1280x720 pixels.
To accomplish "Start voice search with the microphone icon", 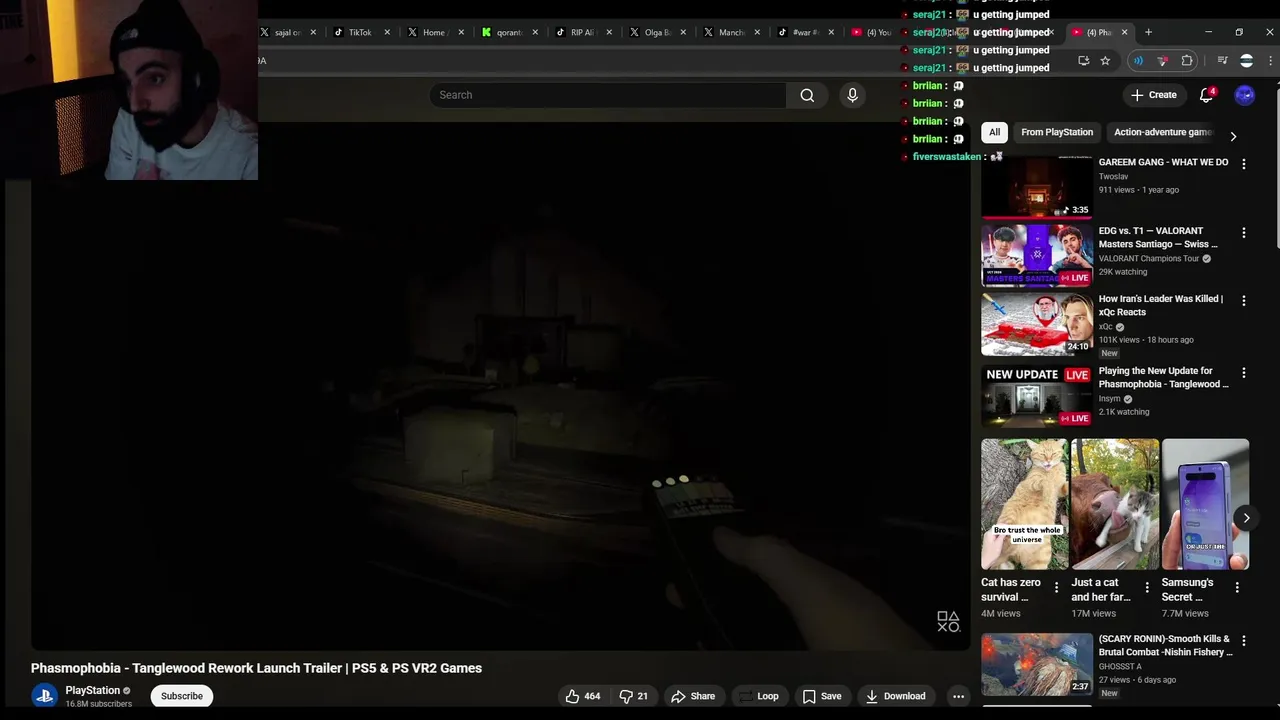I will tap(852, 95).
